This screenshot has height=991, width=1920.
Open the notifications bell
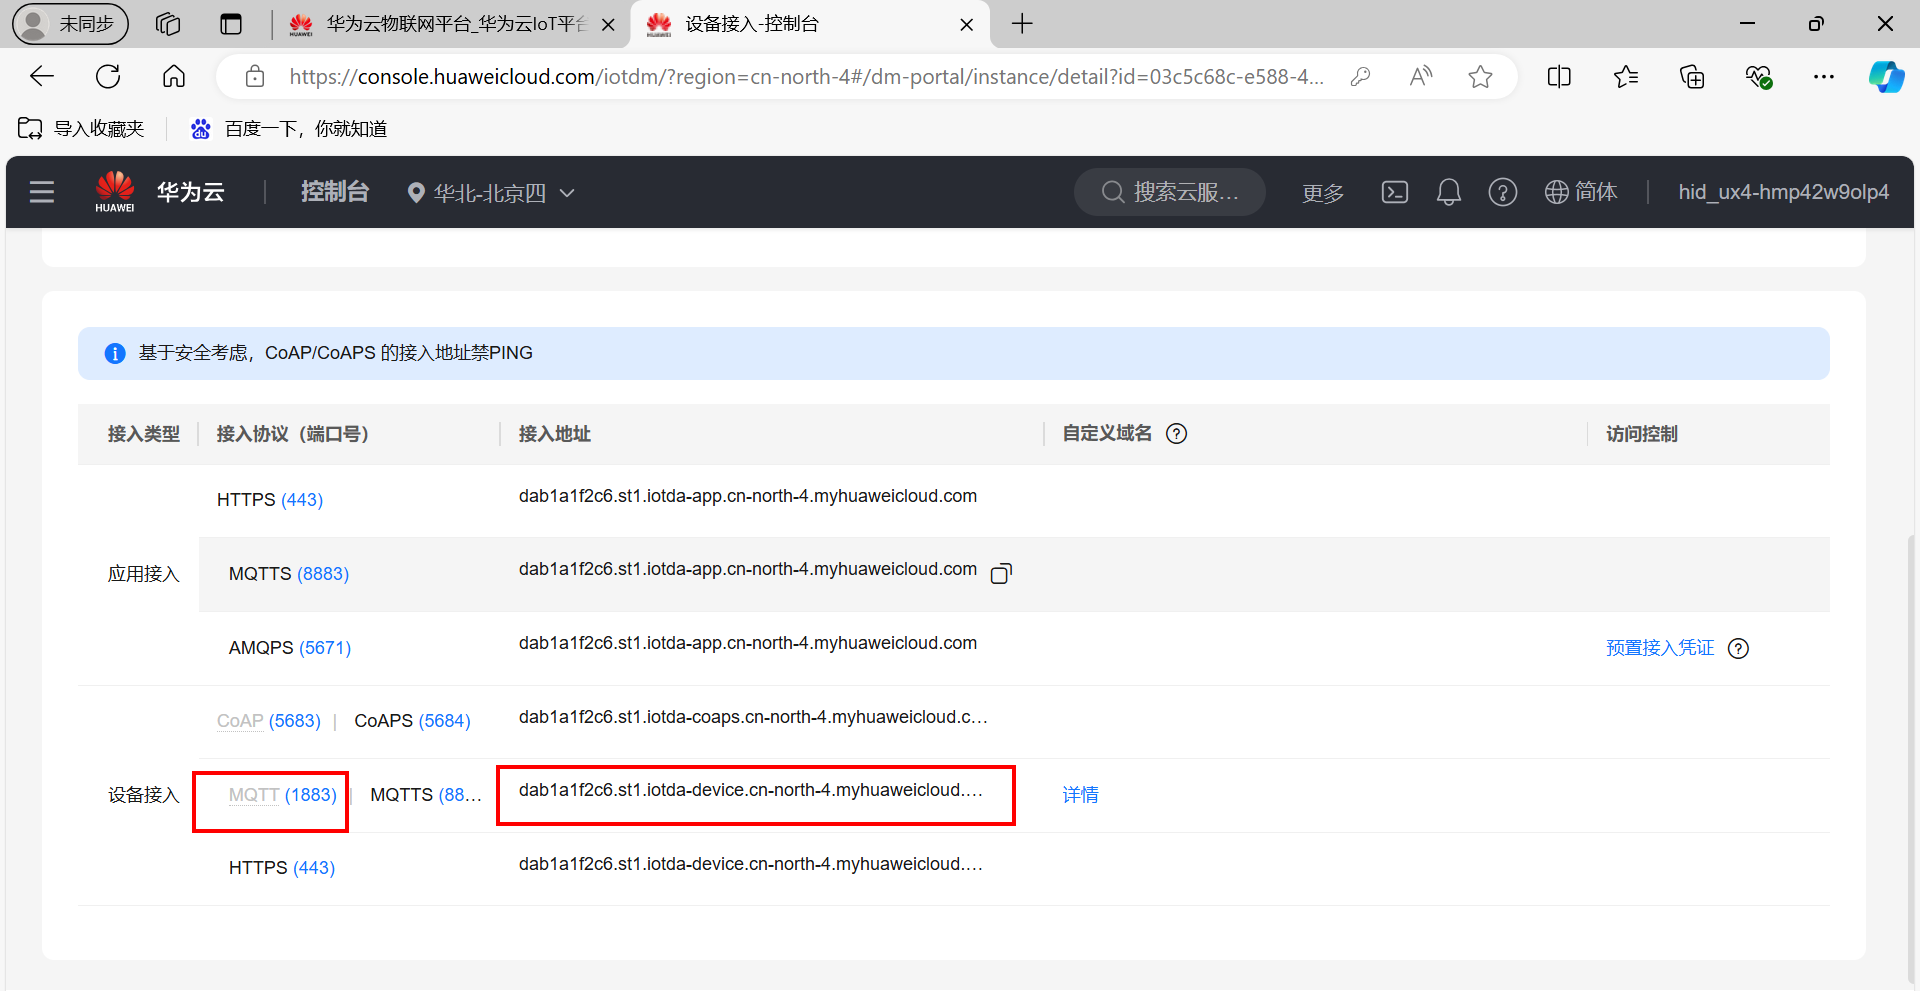pyautogui.click(x=1448, y=192)
